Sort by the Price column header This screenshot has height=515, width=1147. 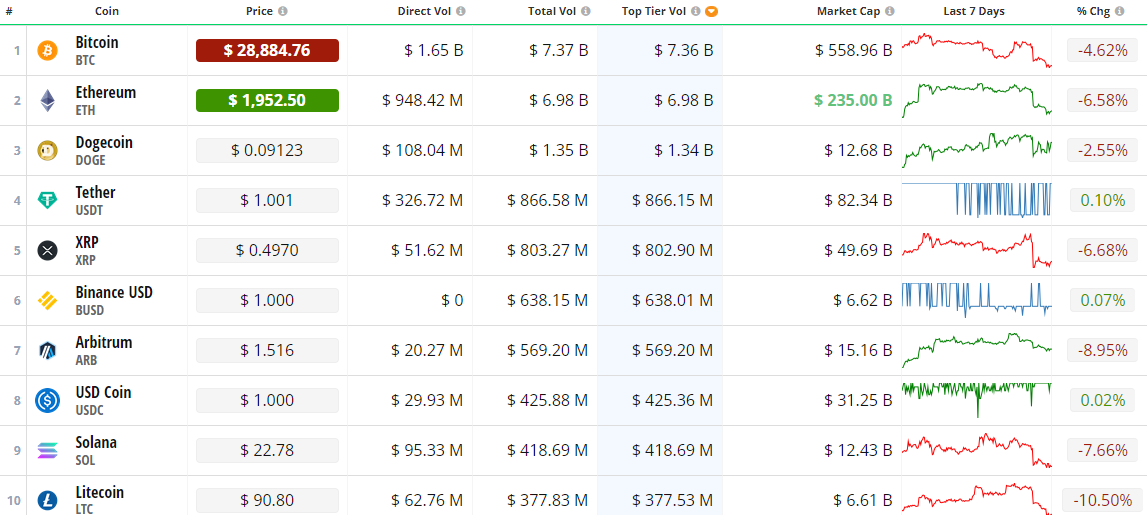point(260,12)
